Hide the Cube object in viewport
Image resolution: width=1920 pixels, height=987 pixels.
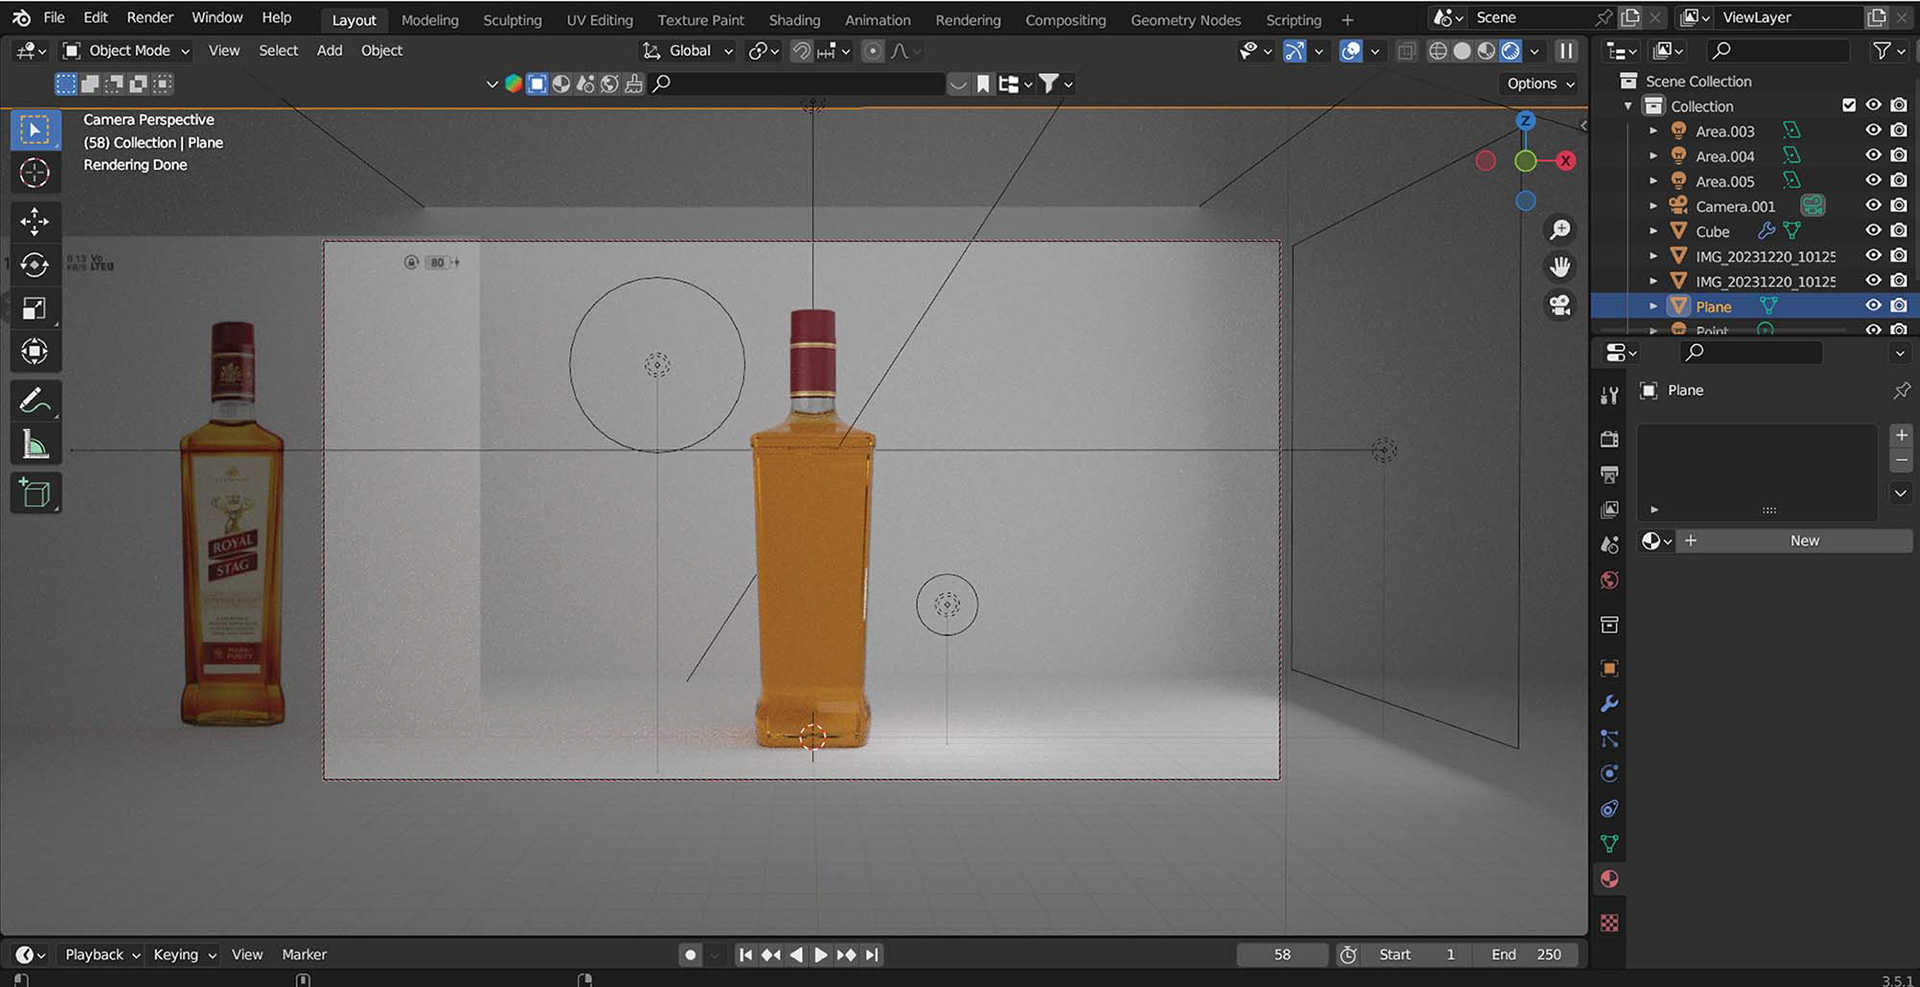1873,231
